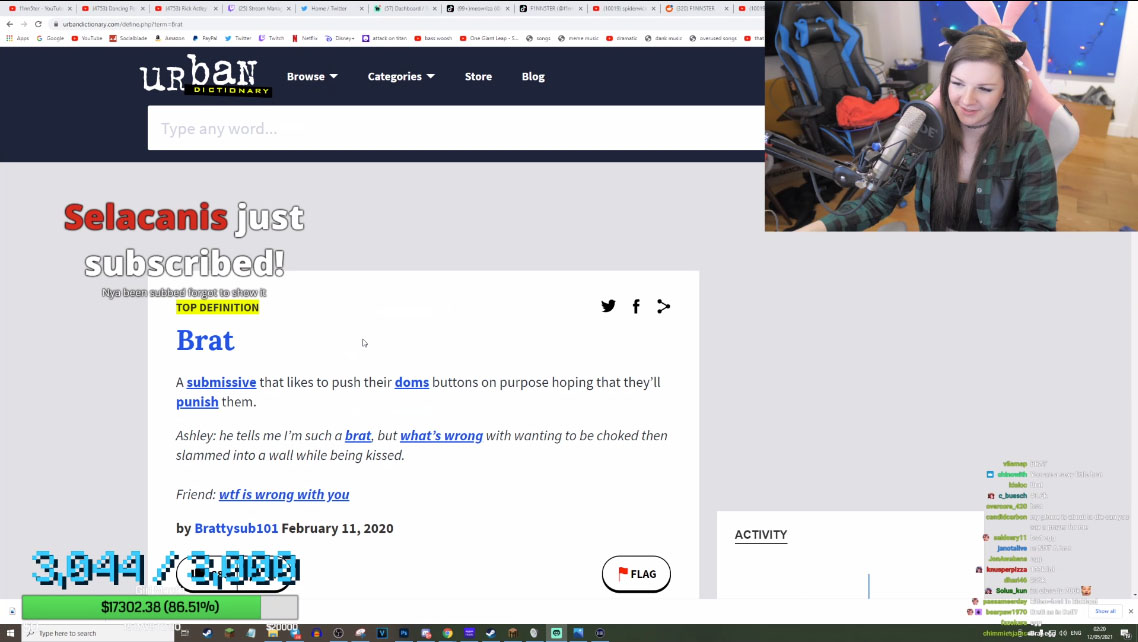The image size is (1138, 642).
Task: Switch to the Dashboard tab
Action: pyautogui.click(x=404, y=9)
